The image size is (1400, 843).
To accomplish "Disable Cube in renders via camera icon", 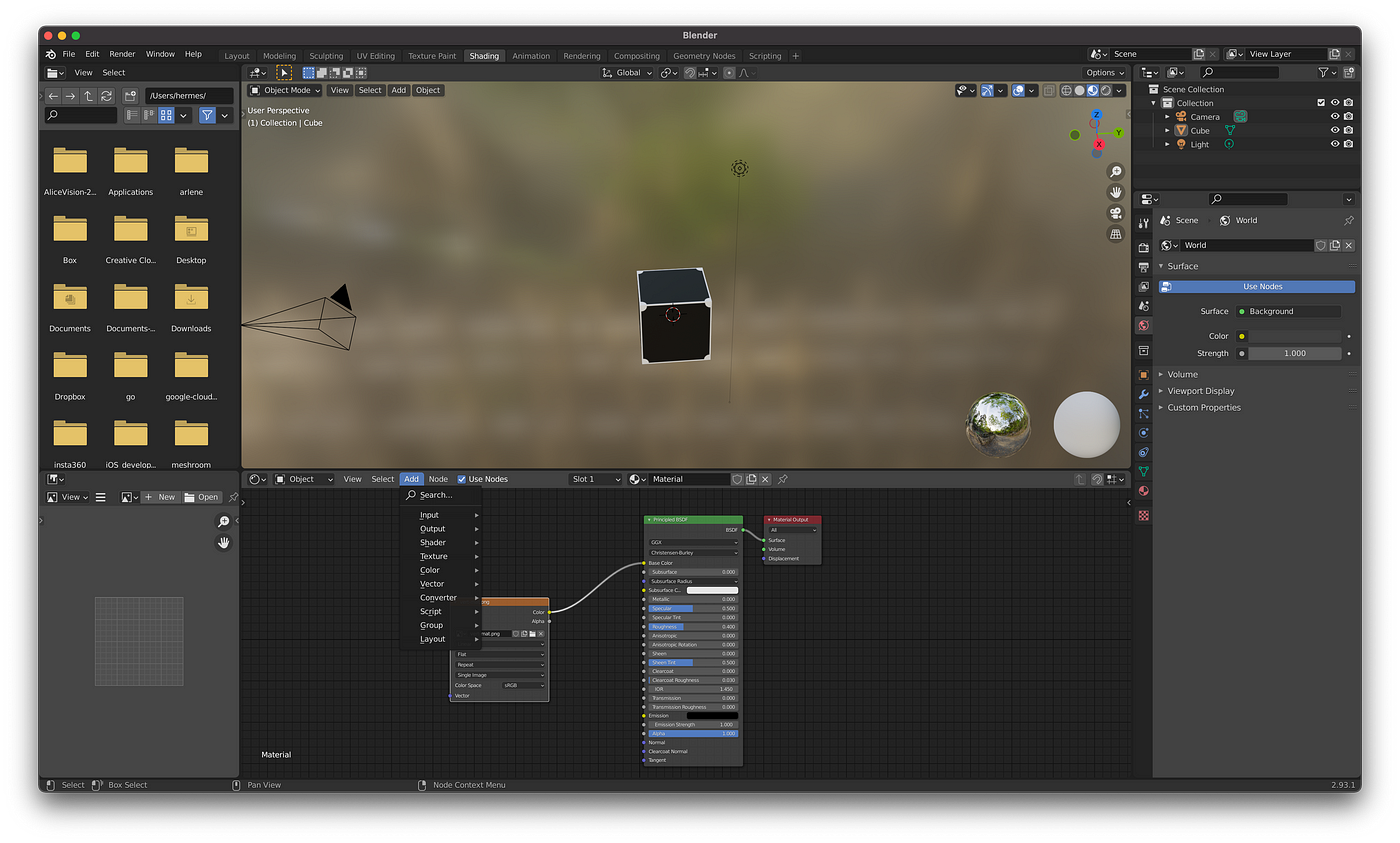I will (1348, 130).
